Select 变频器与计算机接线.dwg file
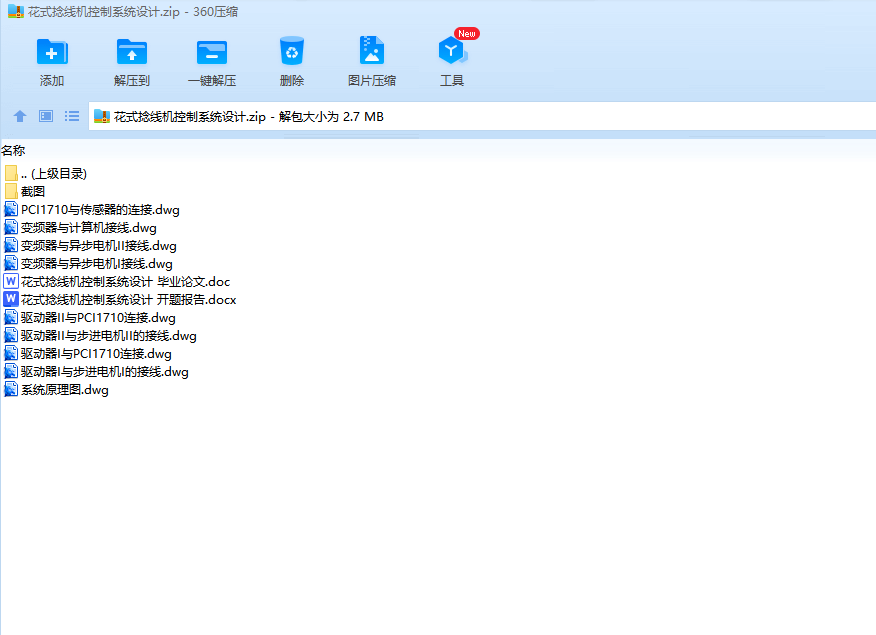876x635 pixels. 80,227
